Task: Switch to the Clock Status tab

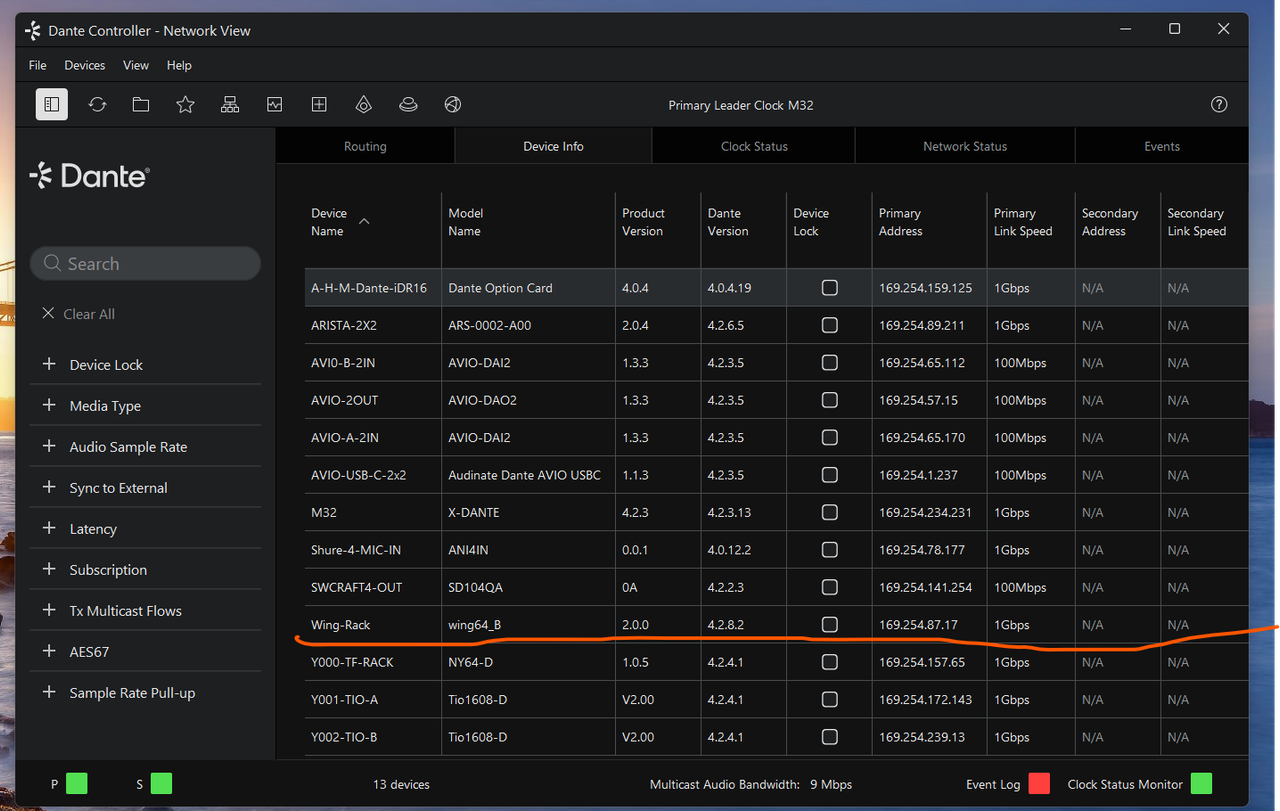Action: coord(754,146)
